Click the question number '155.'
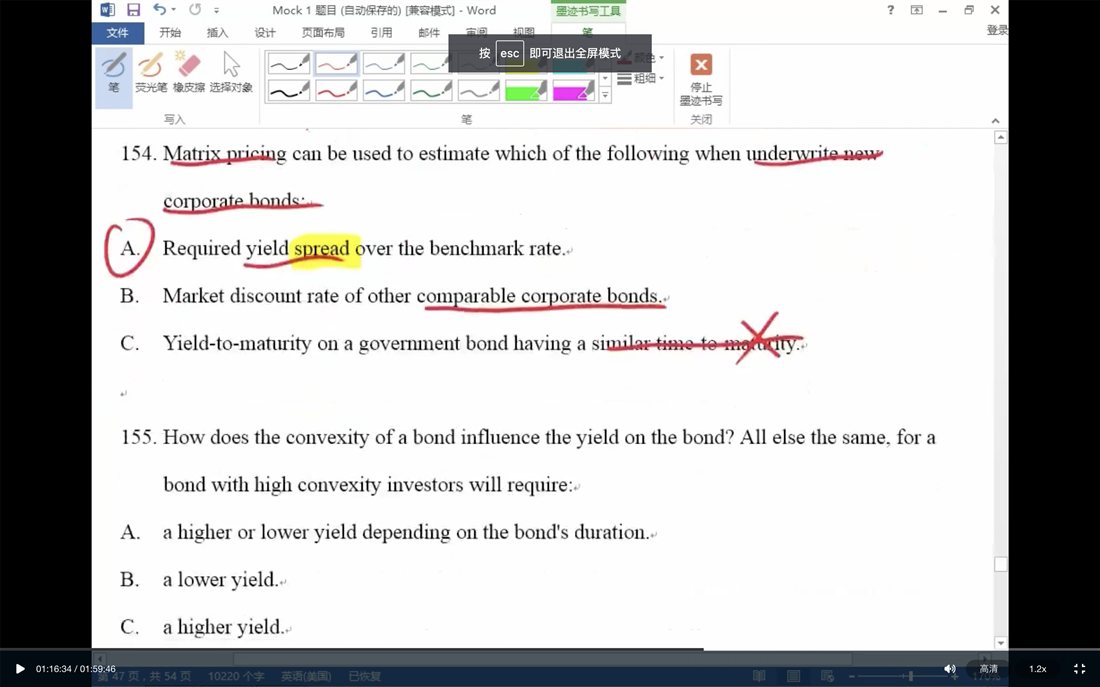This screenshot has width=1100, height=687. [139, 437]
